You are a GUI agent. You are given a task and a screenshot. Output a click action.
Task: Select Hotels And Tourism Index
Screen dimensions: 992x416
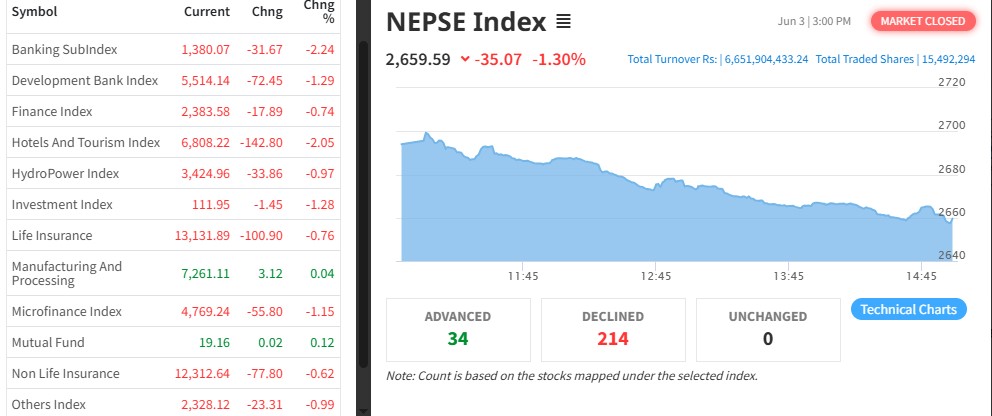pyautogui.click(x=86, y=142)
